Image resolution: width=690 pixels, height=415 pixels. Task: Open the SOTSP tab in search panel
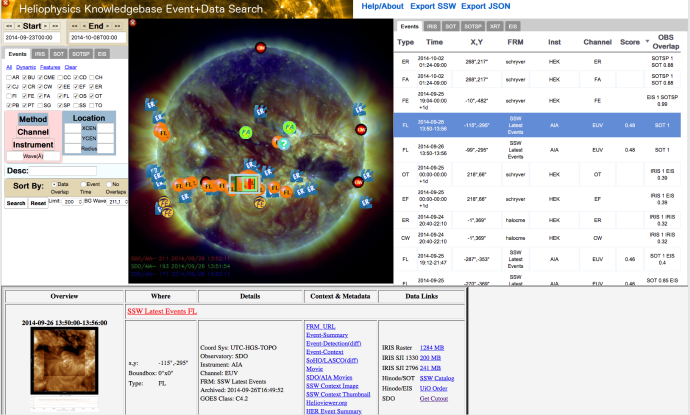tap(83, 53)
